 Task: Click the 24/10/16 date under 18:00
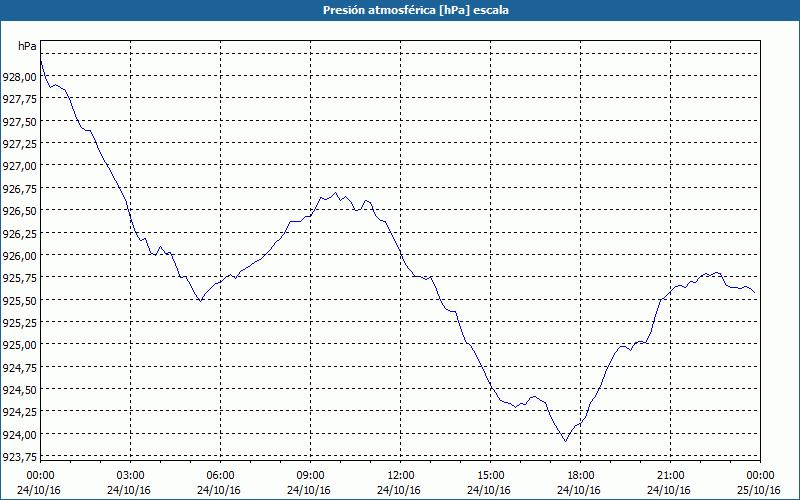coord(579,490)
